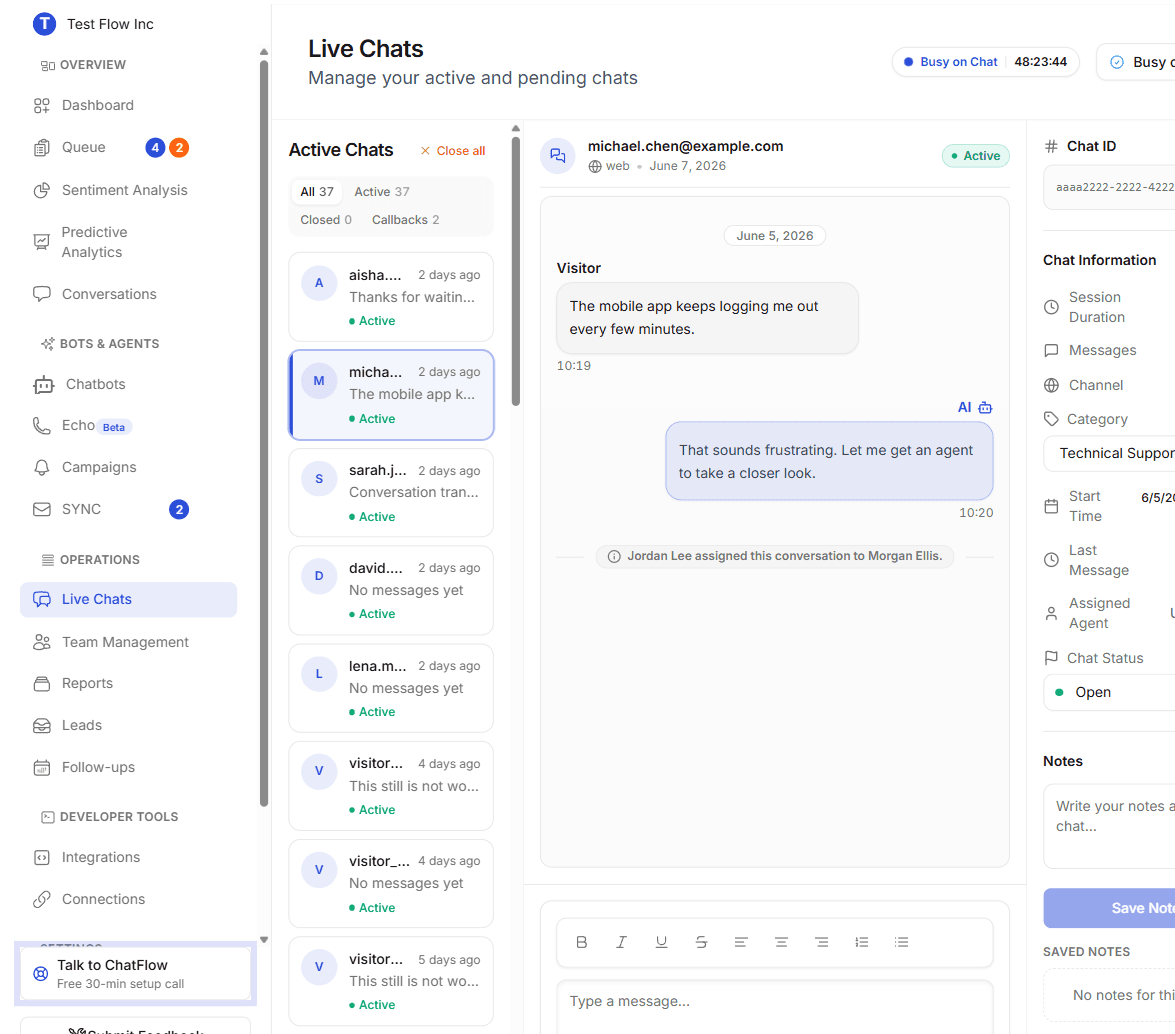Click the notes text area
This screenshot has height=1034, width=1175.
coord(1109,826)
